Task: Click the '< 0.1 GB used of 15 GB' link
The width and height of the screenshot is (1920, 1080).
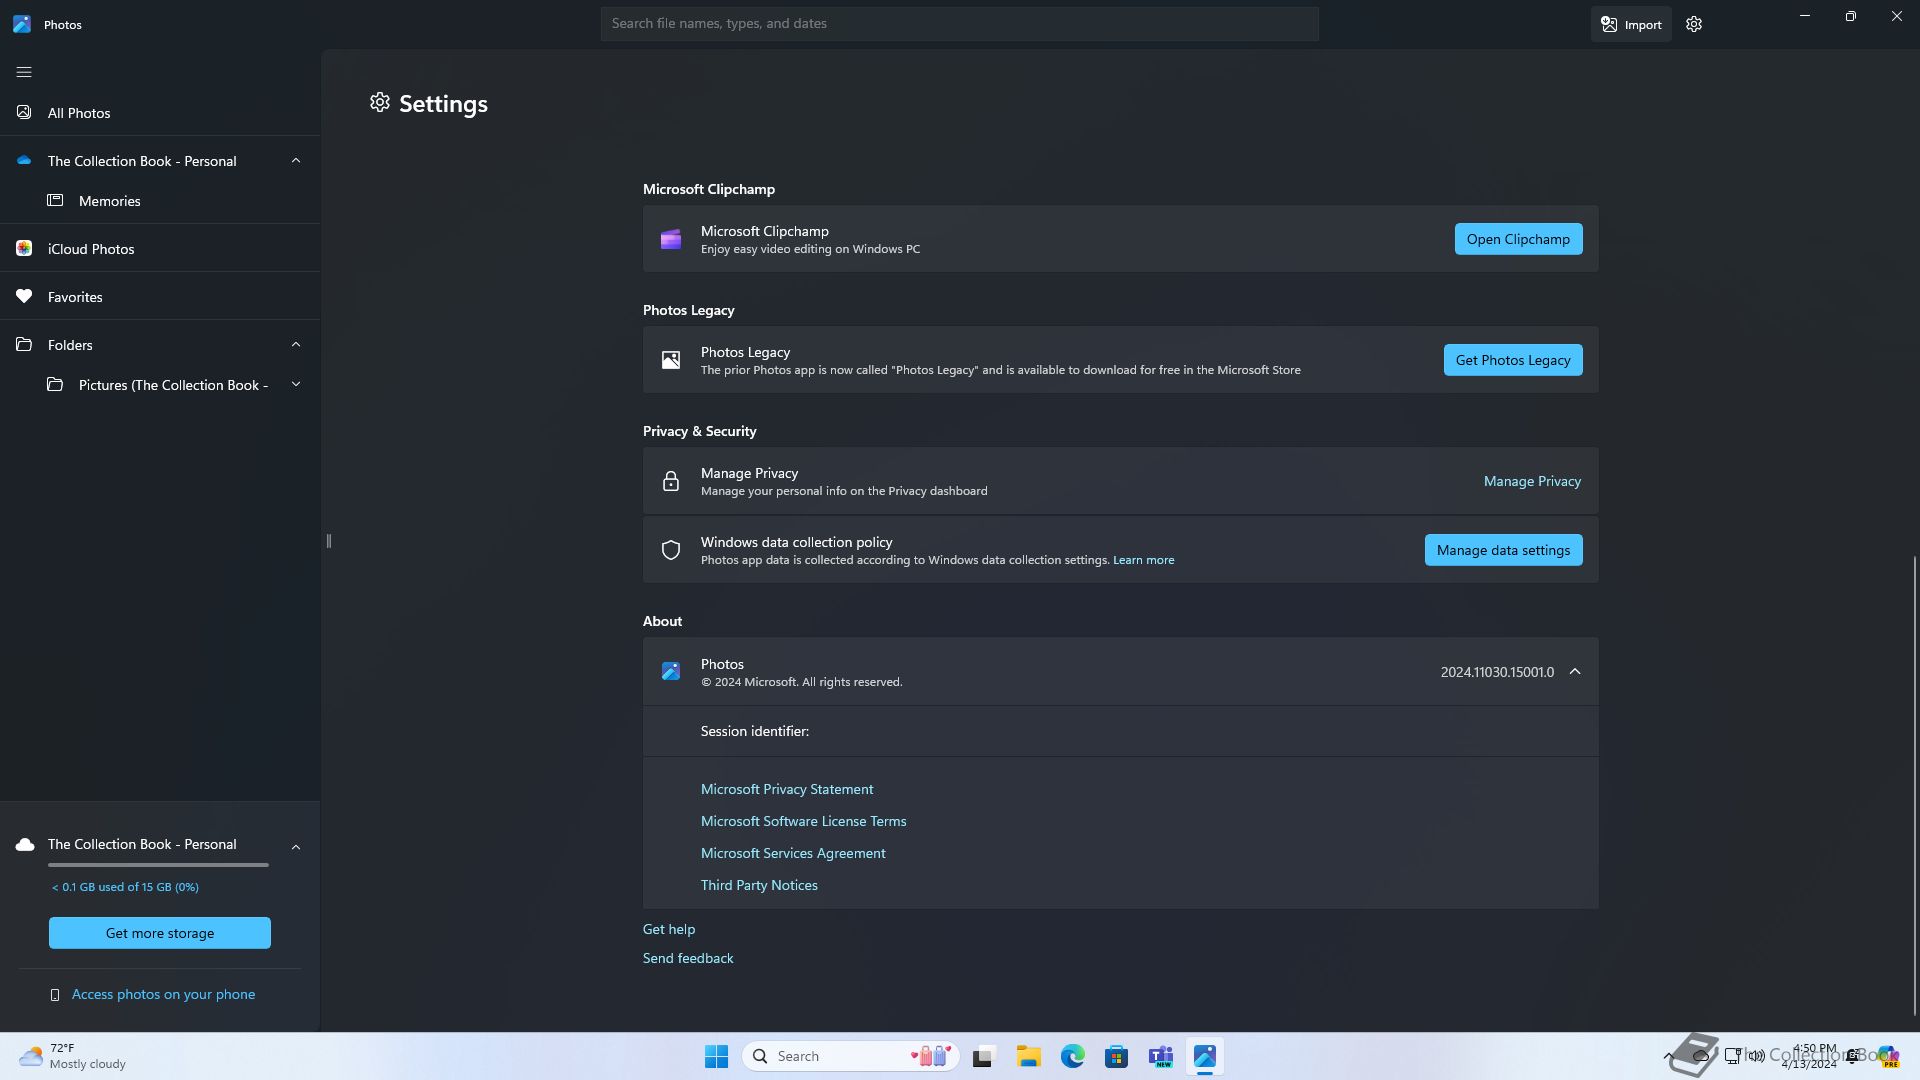Action: [125, 887]
